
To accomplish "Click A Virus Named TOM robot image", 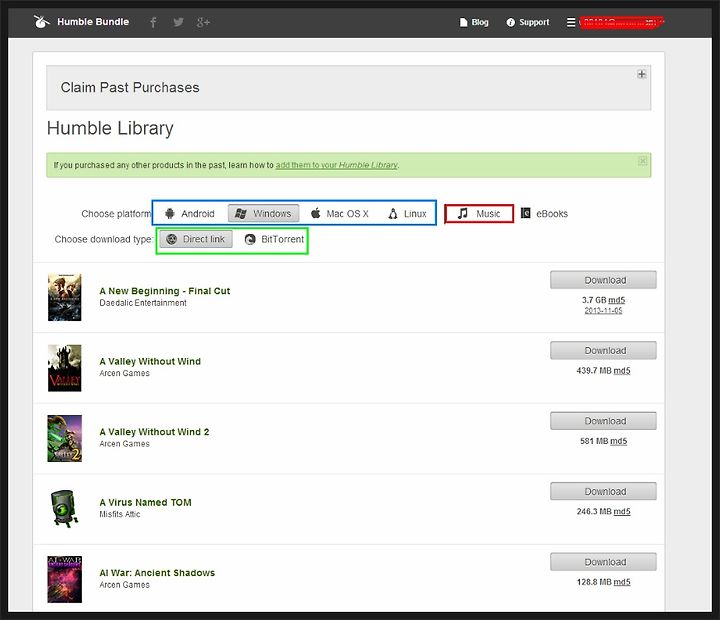I will click(65, 508).
